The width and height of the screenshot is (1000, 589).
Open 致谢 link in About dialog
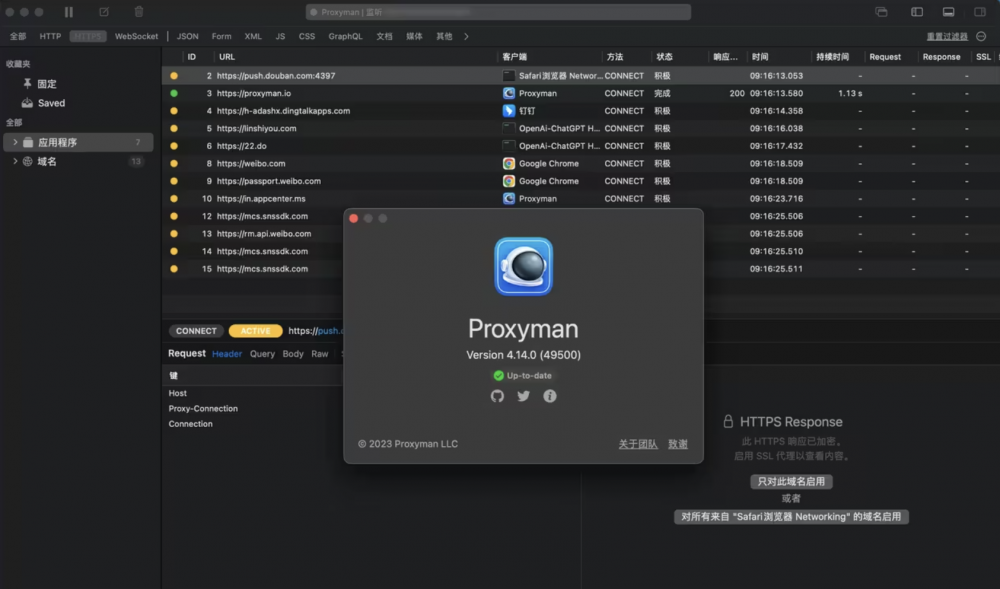(x=677, y=444)
